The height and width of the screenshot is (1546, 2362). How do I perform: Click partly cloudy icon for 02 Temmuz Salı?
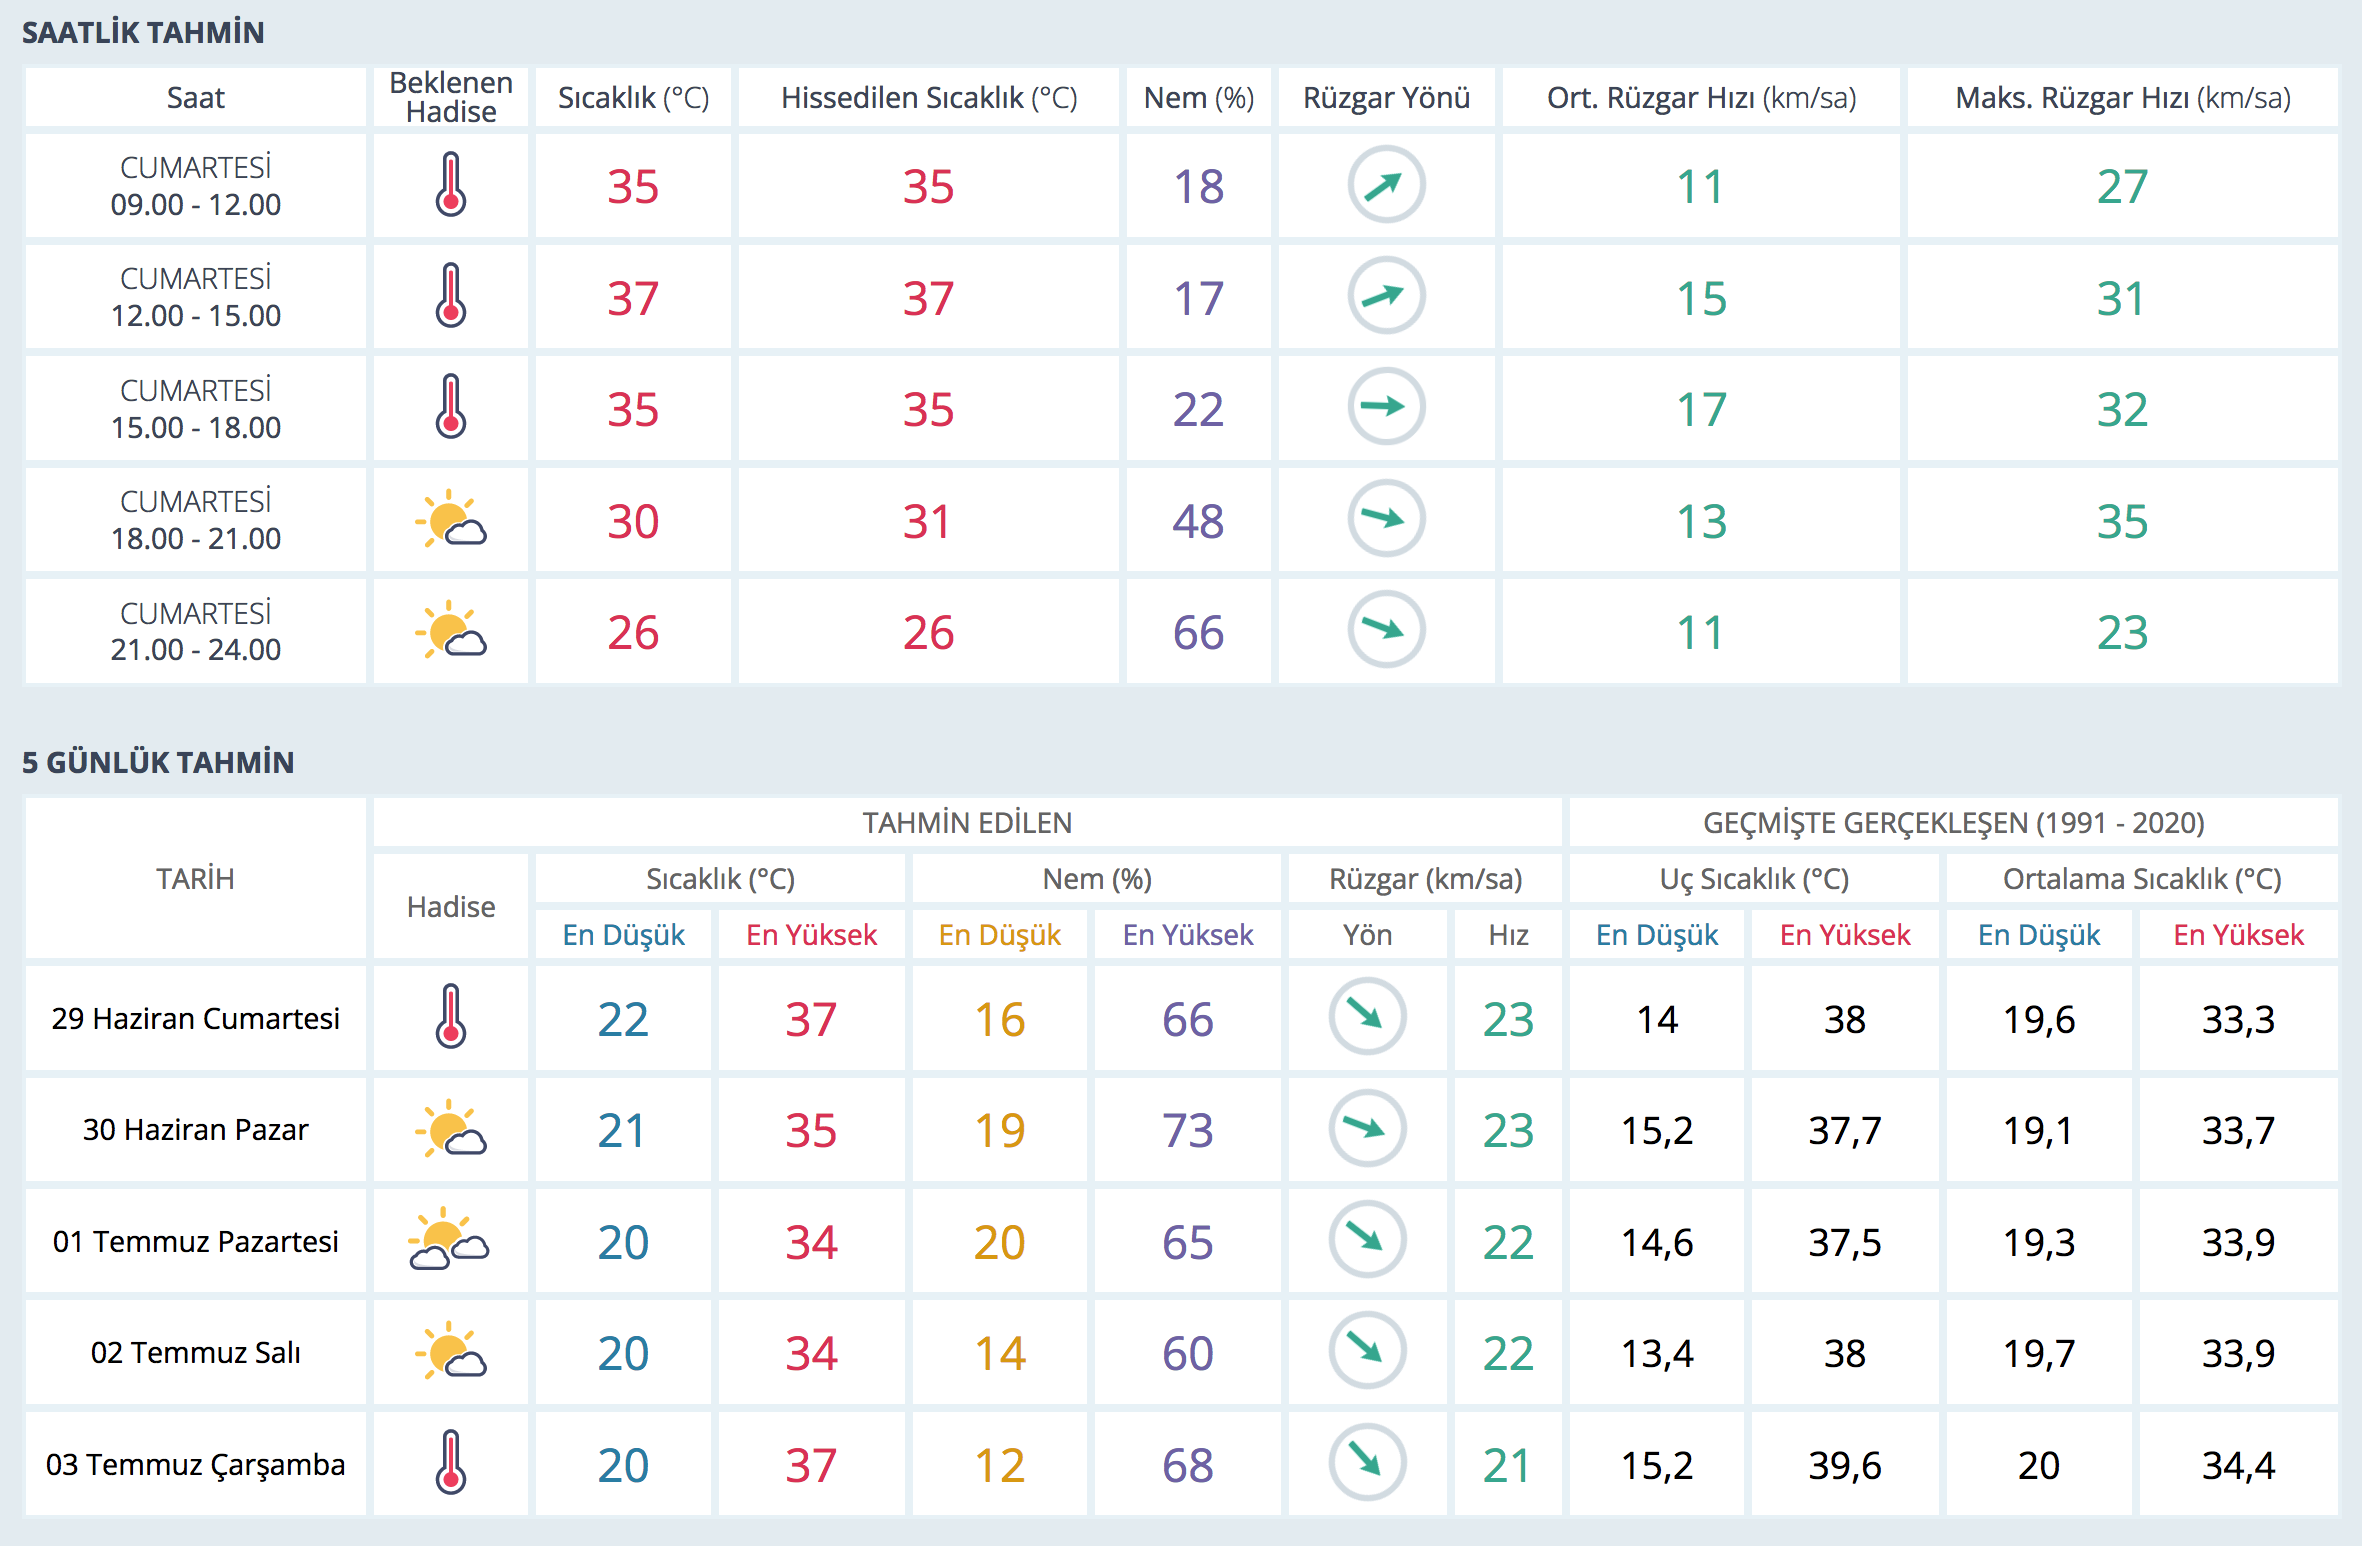[451, 1351]
